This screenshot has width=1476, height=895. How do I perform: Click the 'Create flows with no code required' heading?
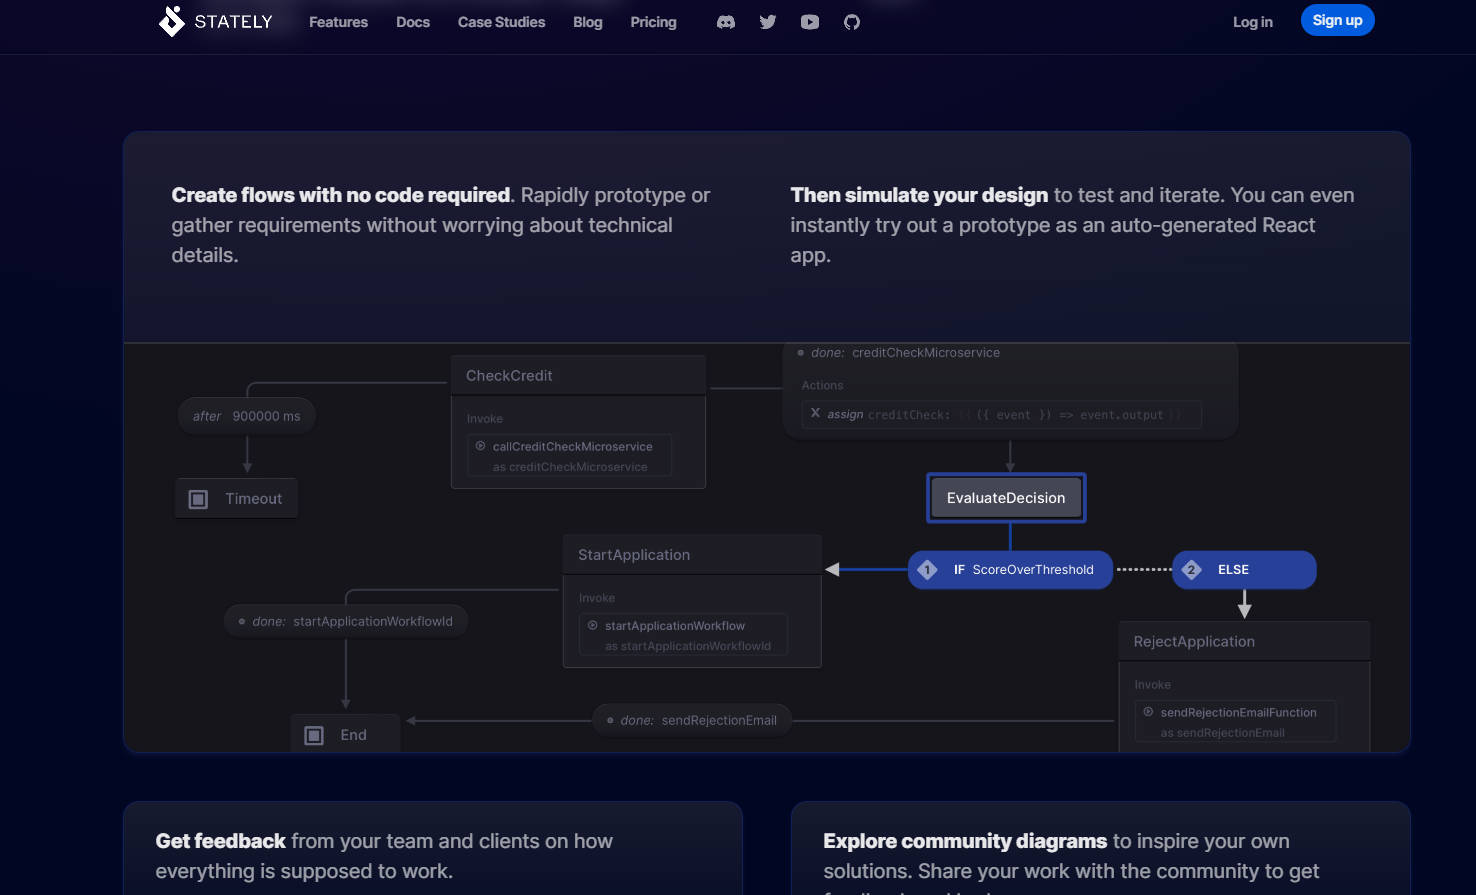click(341, 195)
